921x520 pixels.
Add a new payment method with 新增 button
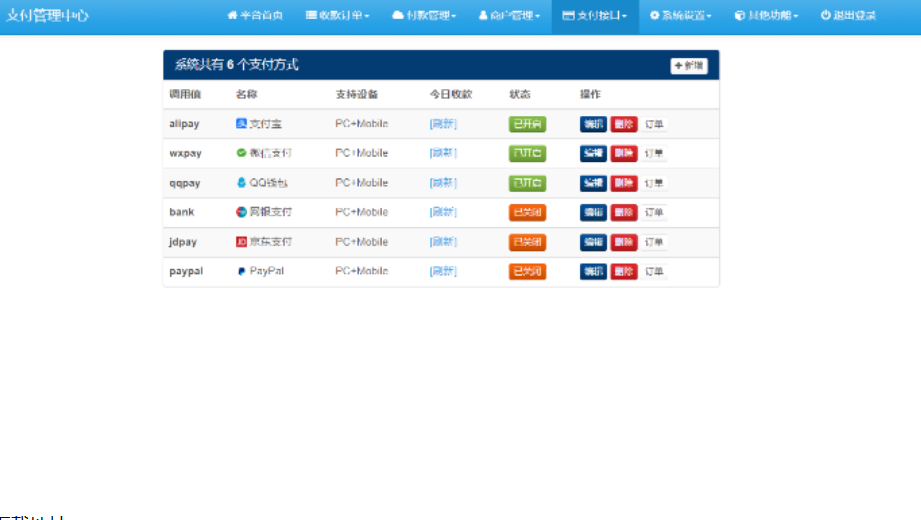pyautogui.click(x=689, y=66)
